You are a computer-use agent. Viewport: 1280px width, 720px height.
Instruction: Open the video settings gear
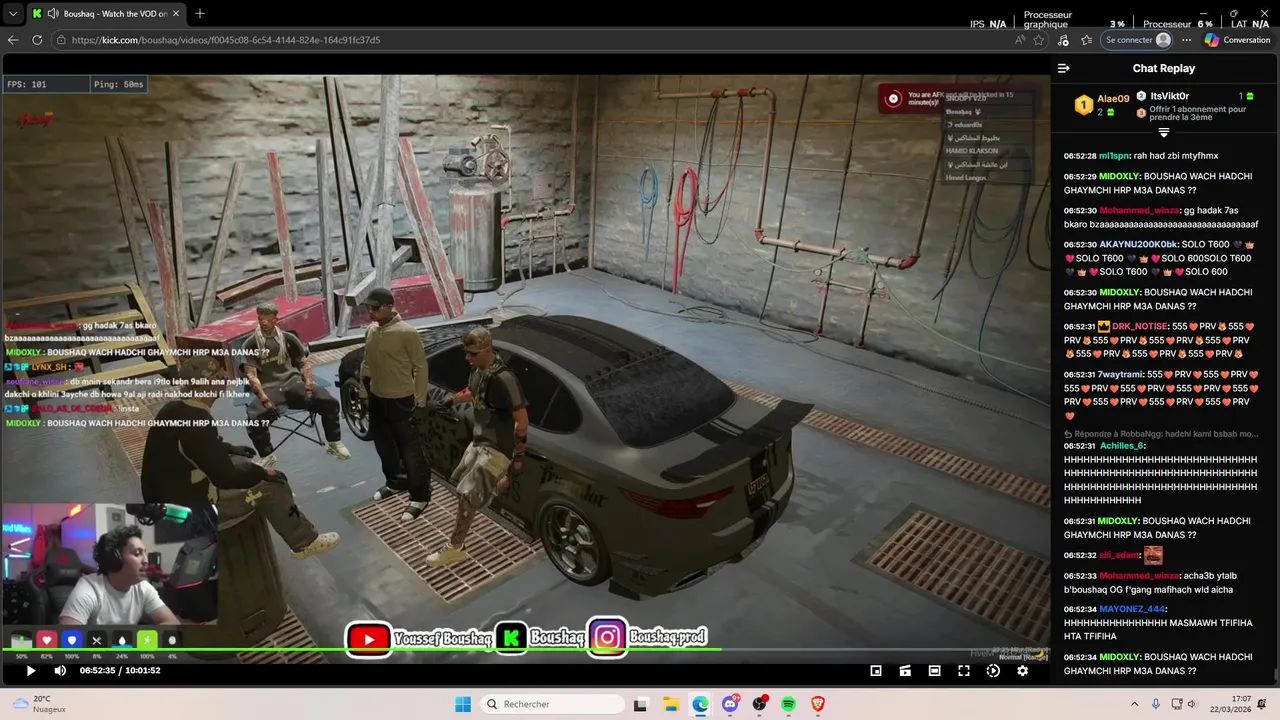pos(1022,671)
